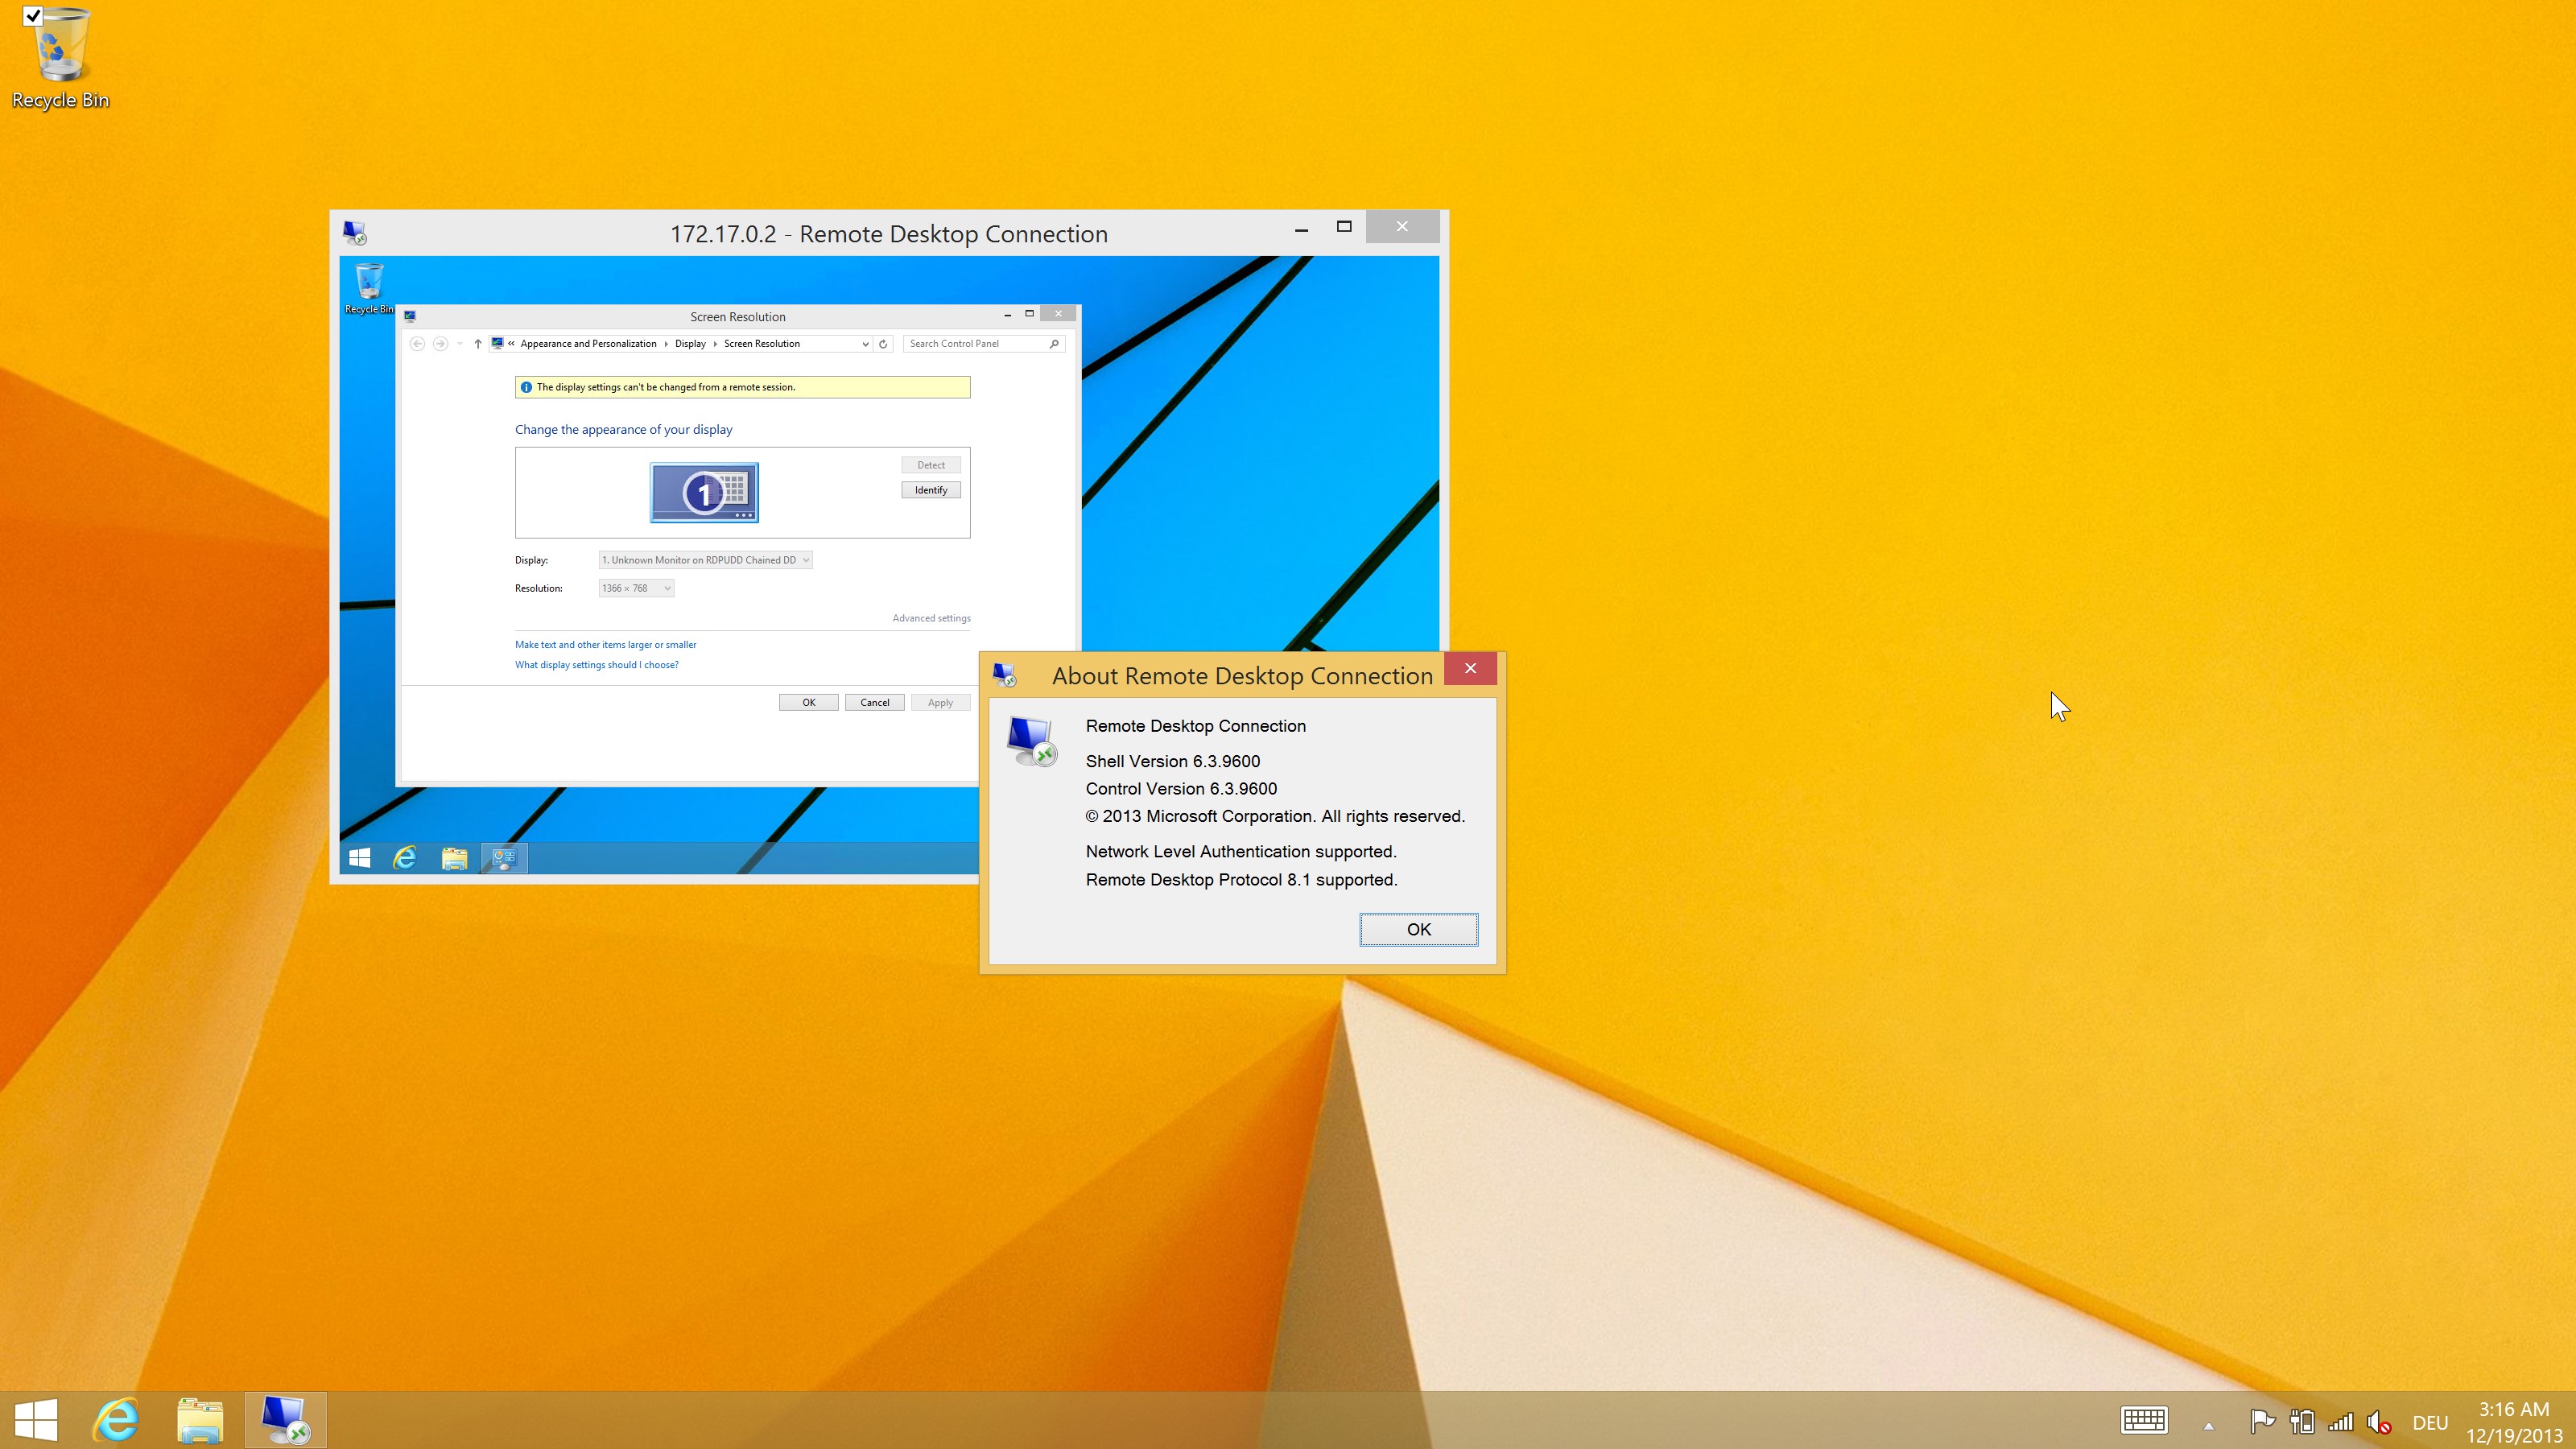Click the search magnifier icon
The image size is (2576, 1449).
1054,343
